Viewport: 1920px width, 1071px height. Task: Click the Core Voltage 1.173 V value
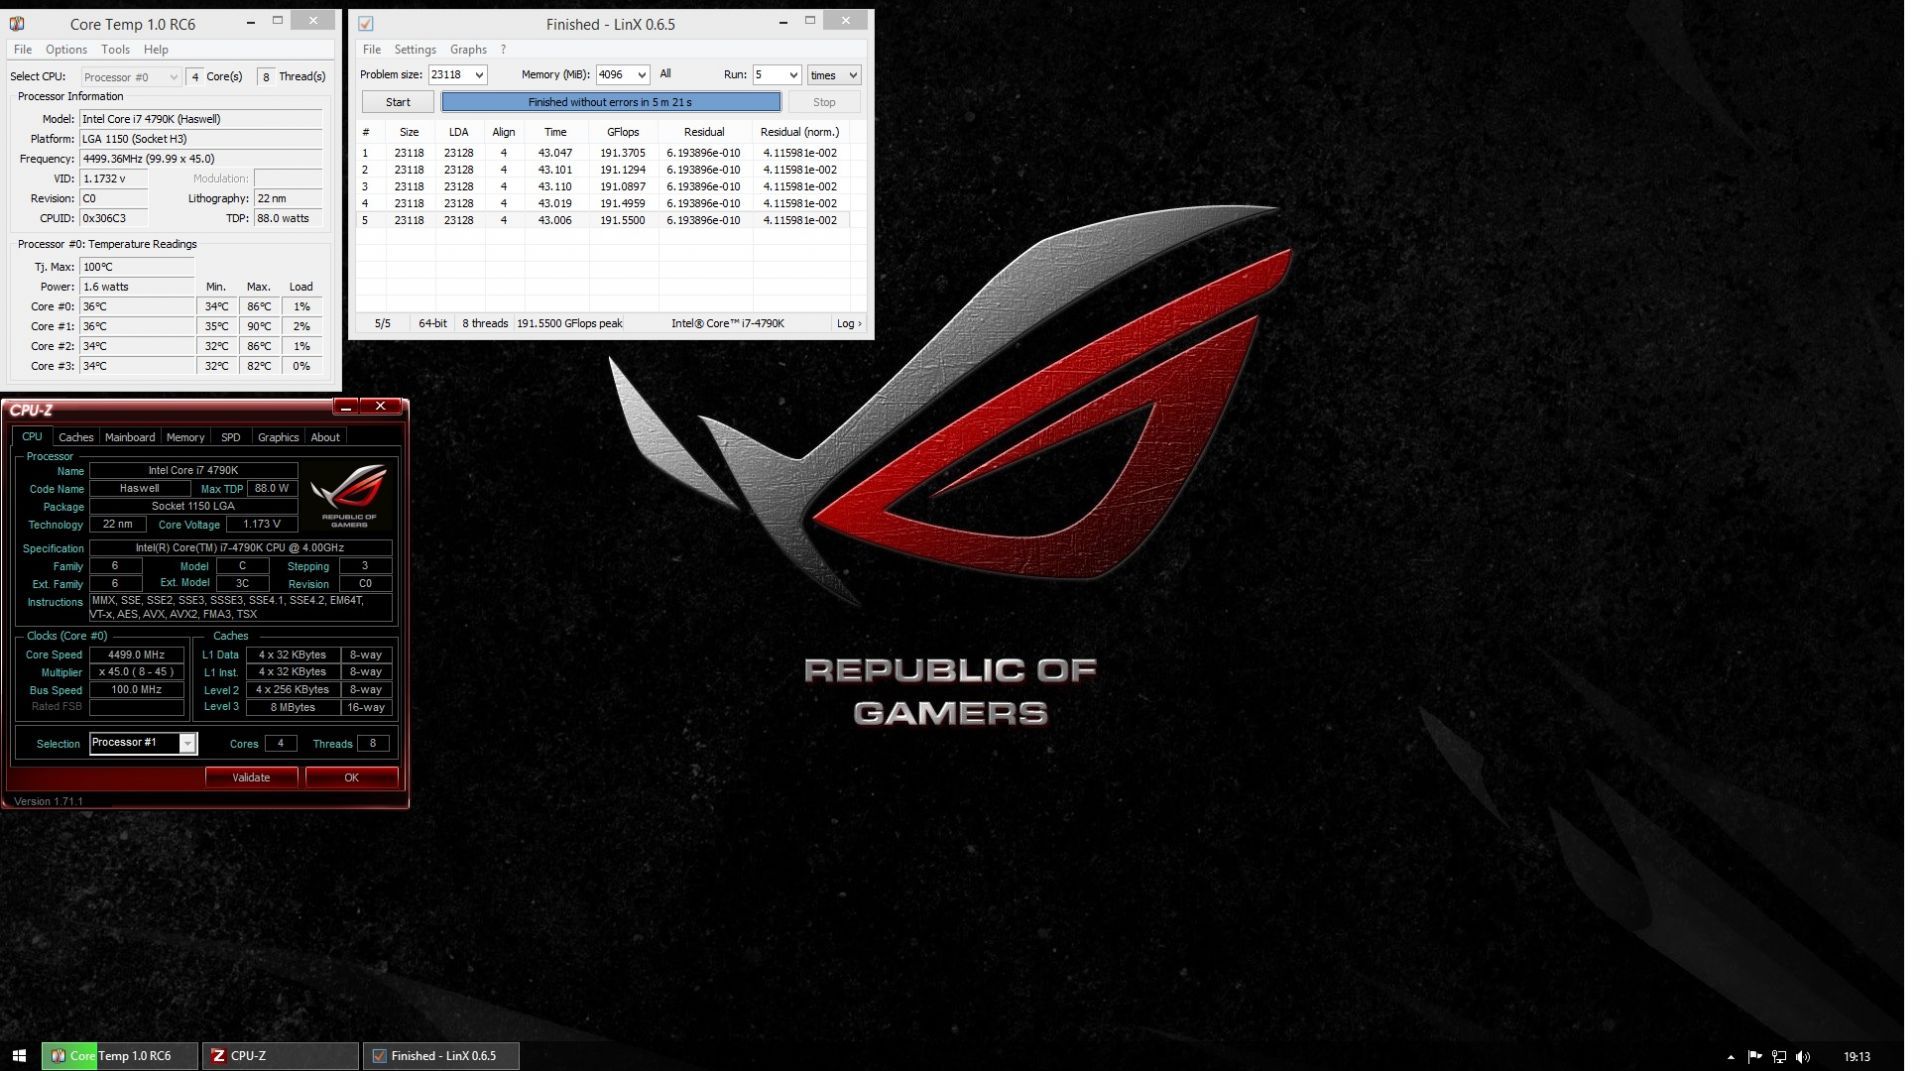point(262,524)
